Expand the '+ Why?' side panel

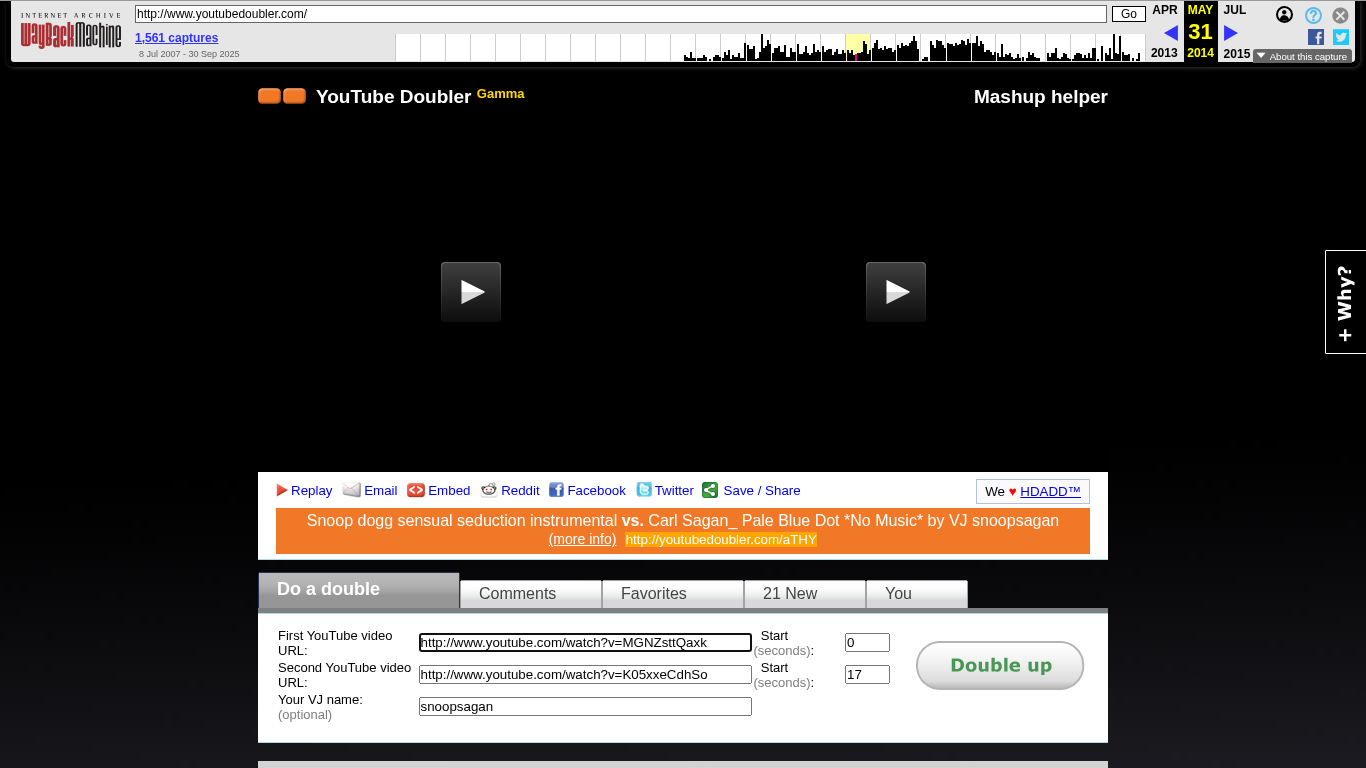pos(1345,302)
